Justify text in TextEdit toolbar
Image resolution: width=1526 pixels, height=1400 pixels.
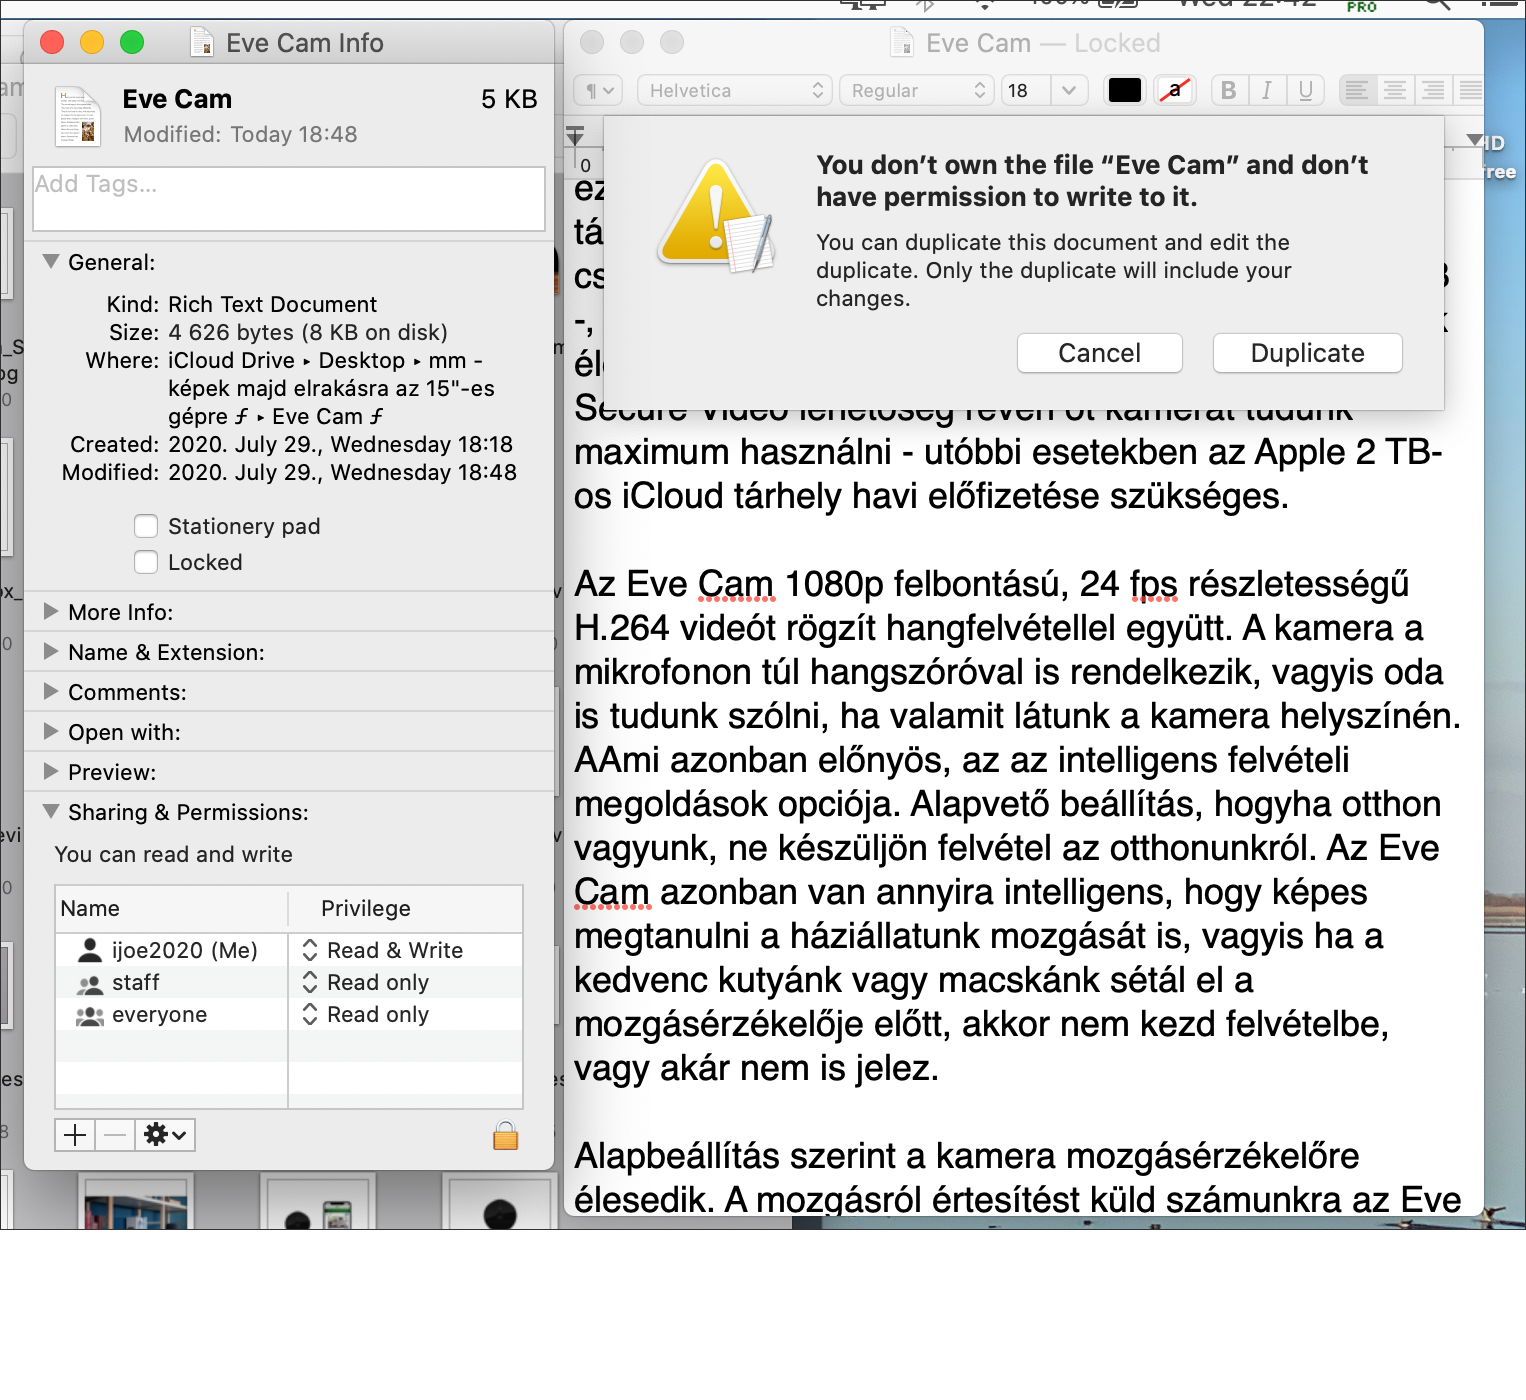pyautogui.click(x=1470, y=91)
